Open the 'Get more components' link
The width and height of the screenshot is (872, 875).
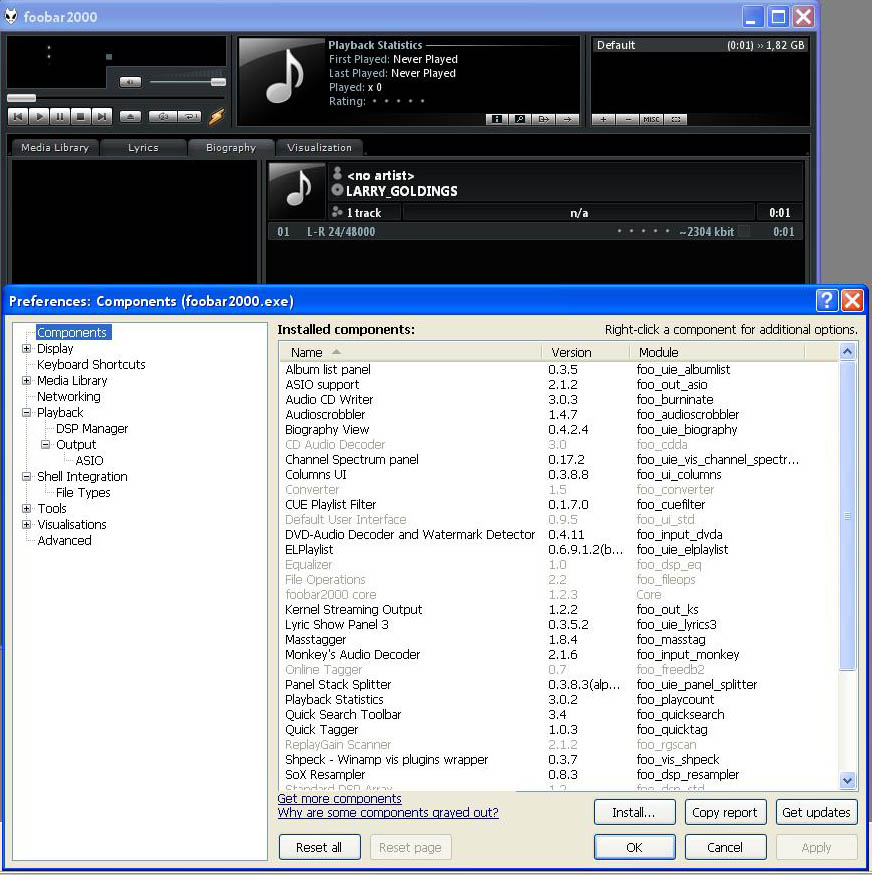[x=339, y=799]
